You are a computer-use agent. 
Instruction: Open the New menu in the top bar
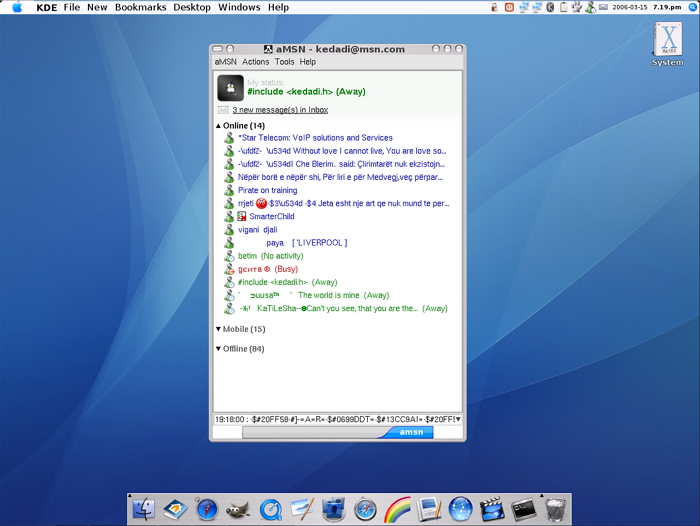click(x=97, y=7)
